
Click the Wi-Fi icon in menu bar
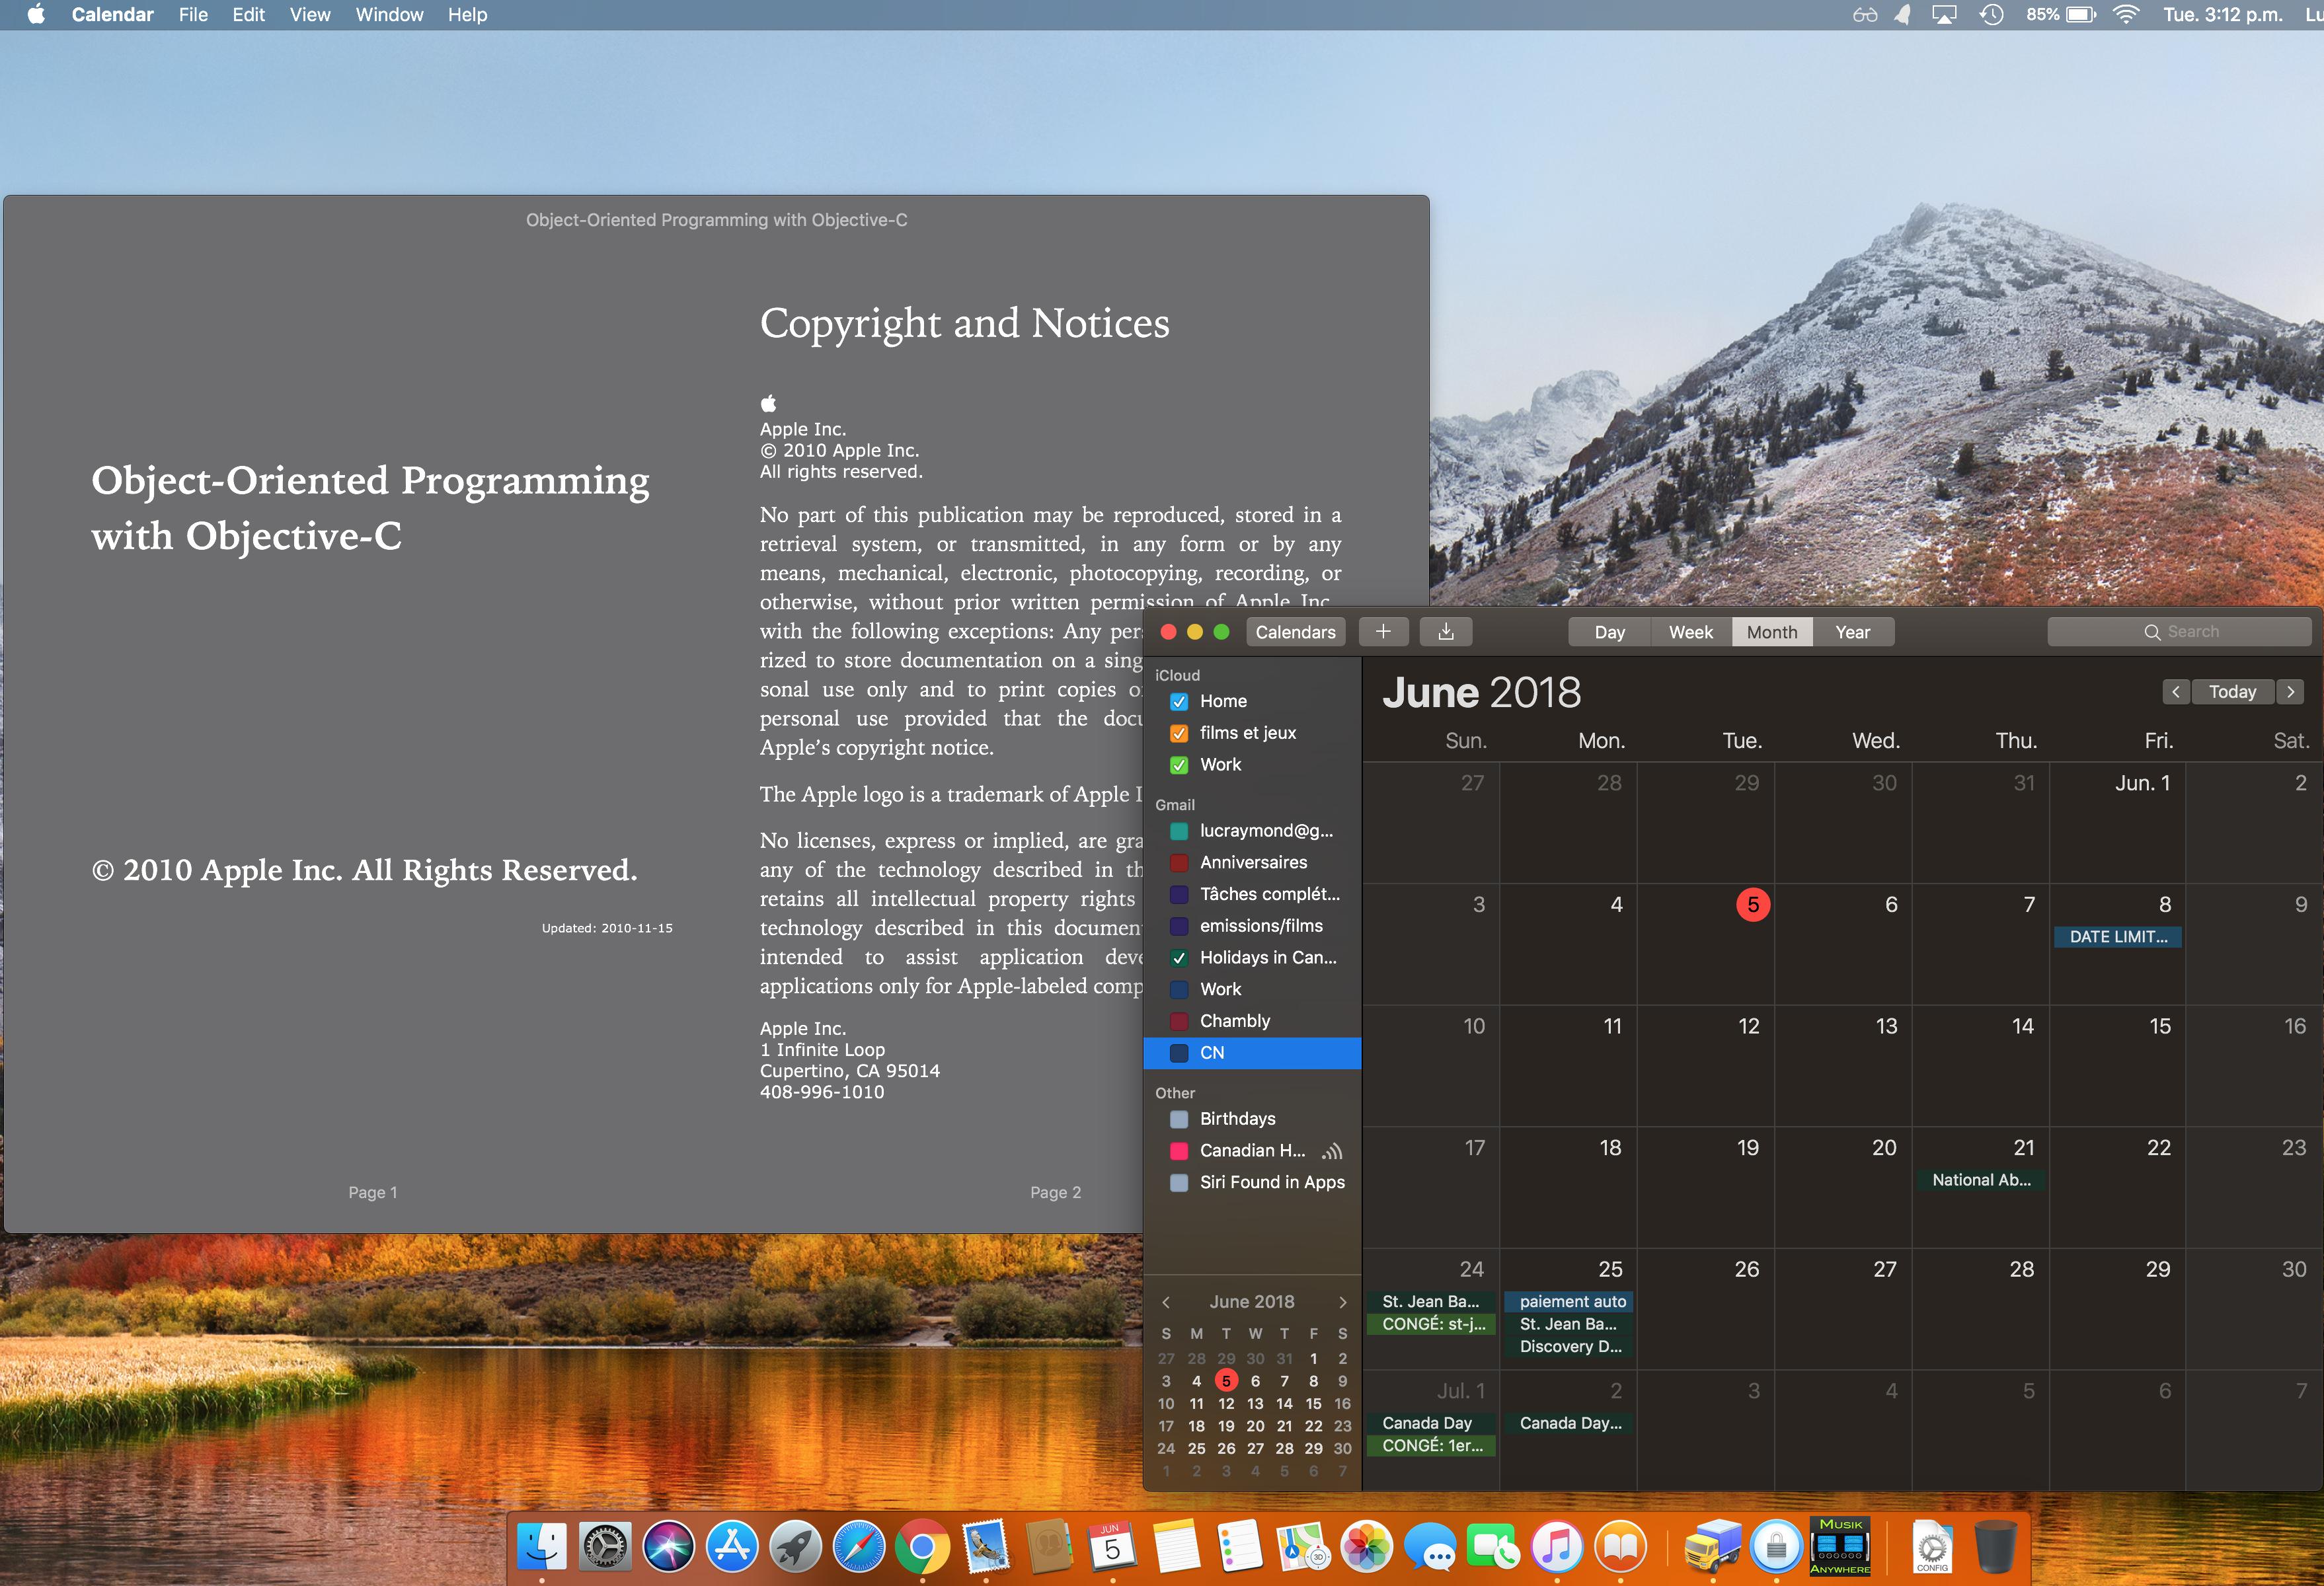2125,15
